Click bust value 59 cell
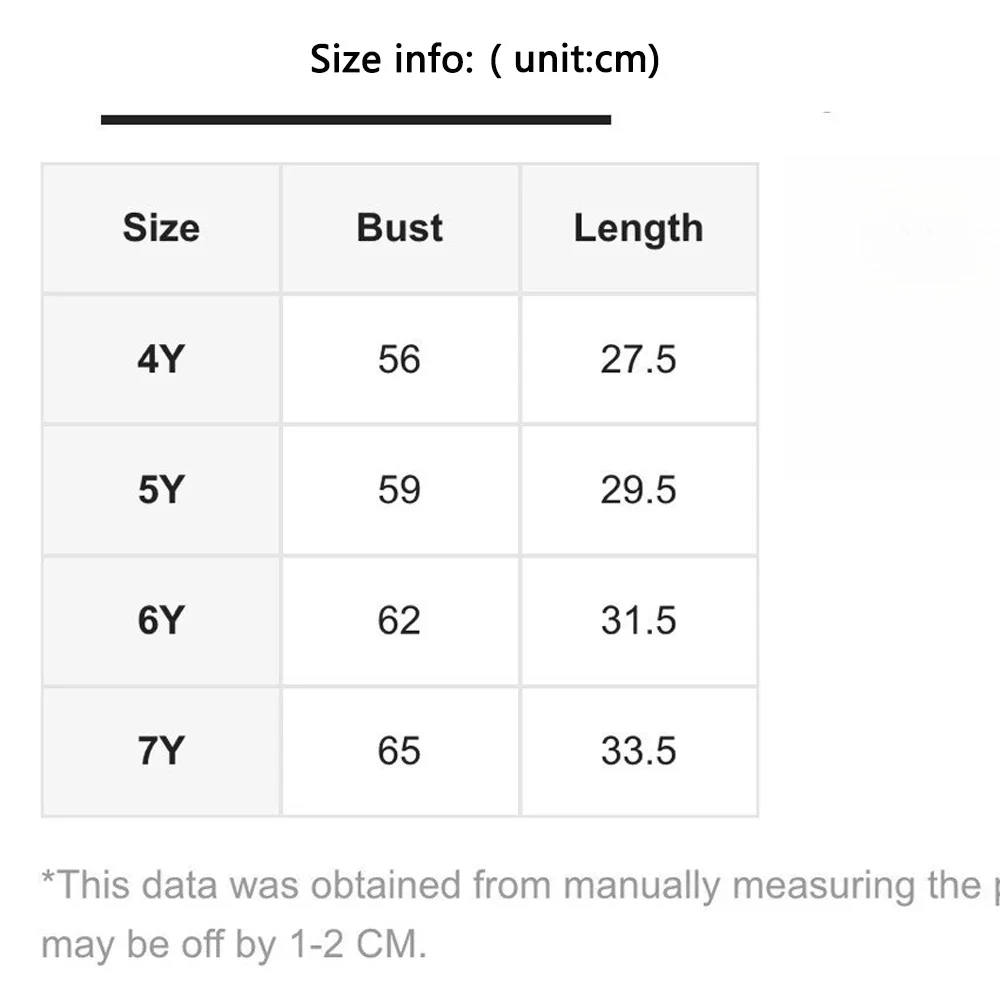Image resolution: width=1000 pixels, height=1000 pixels. click(x=400, y=490)
